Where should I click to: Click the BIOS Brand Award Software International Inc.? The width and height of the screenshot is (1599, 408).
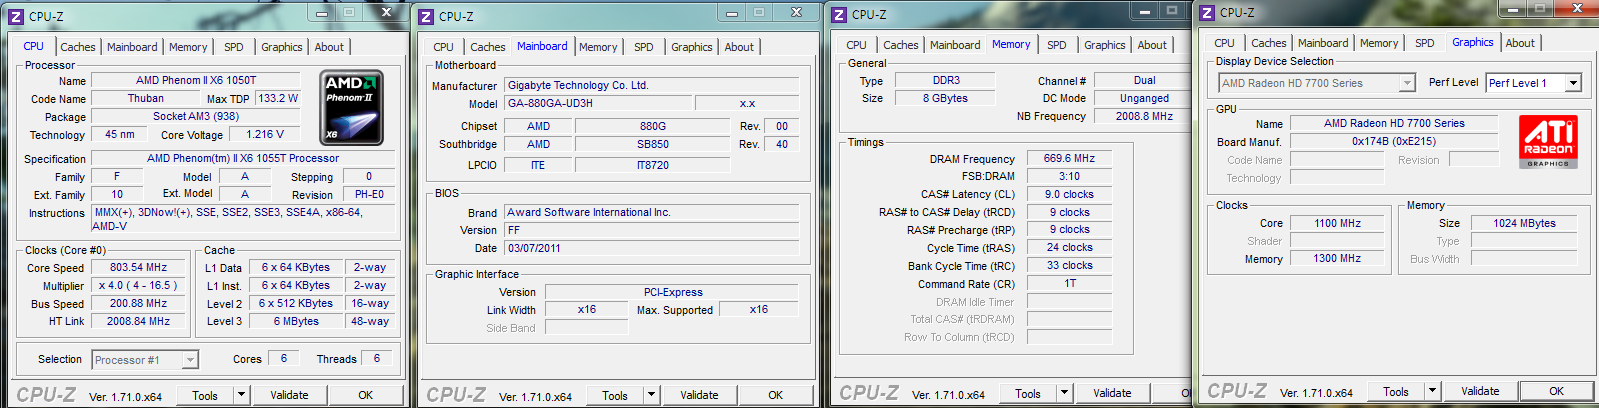pyautogui.click(x=651, y=212)
